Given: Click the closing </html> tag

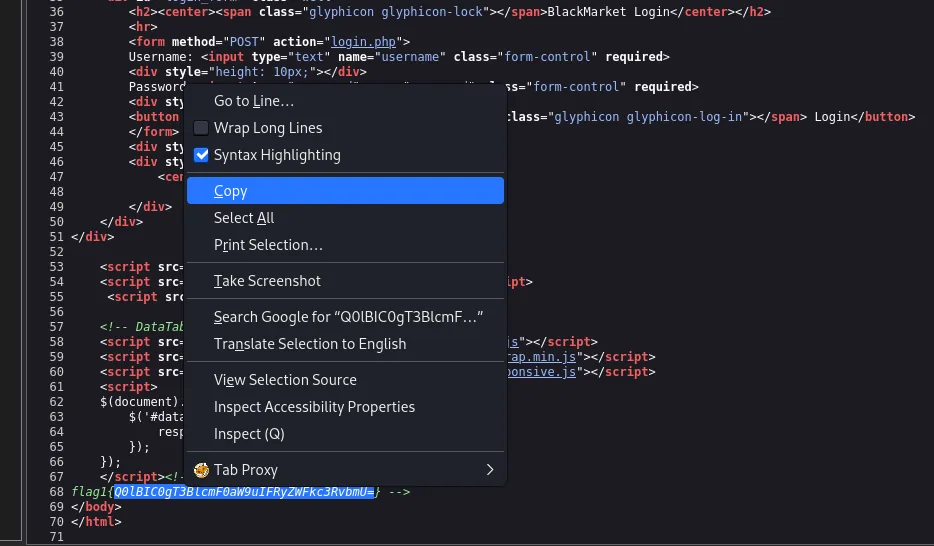Looking at the screenshot, I should [96, 522].
